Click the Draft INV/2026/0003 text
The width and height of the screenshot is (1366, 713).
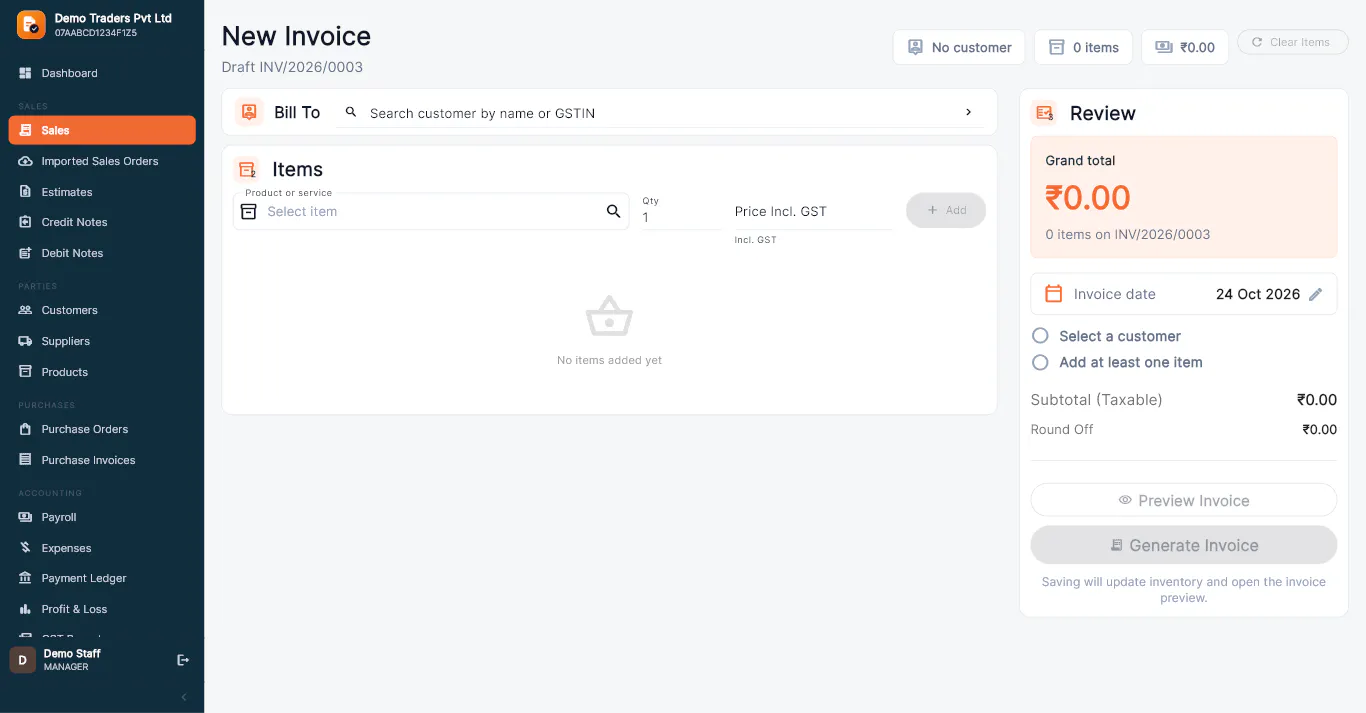pyautogui.click(x=292, y=67)
